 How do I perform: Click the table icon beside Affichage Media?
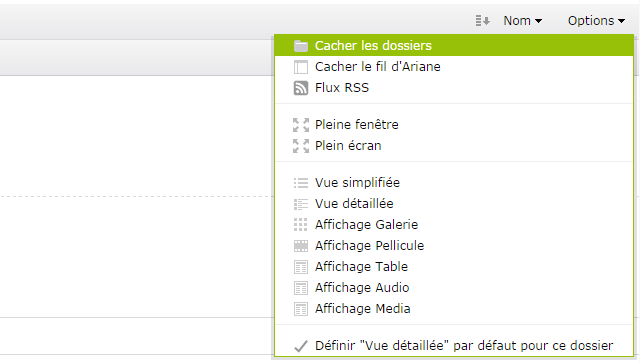point(301,309)
